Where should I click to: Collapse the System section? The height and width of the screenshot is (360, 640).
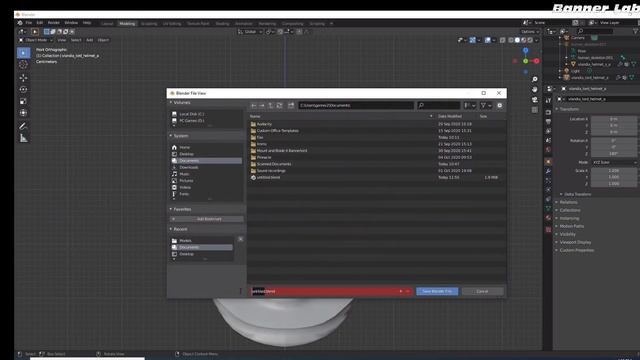179,136
